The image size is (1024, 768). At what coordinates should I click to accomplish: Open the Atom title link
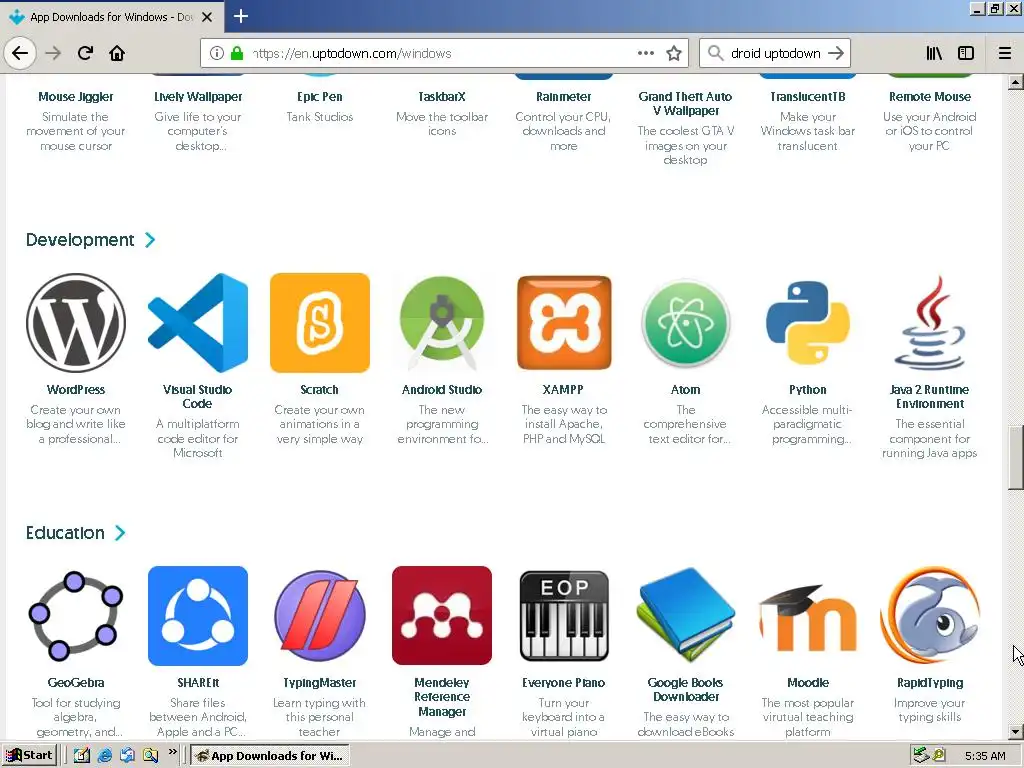686,390
